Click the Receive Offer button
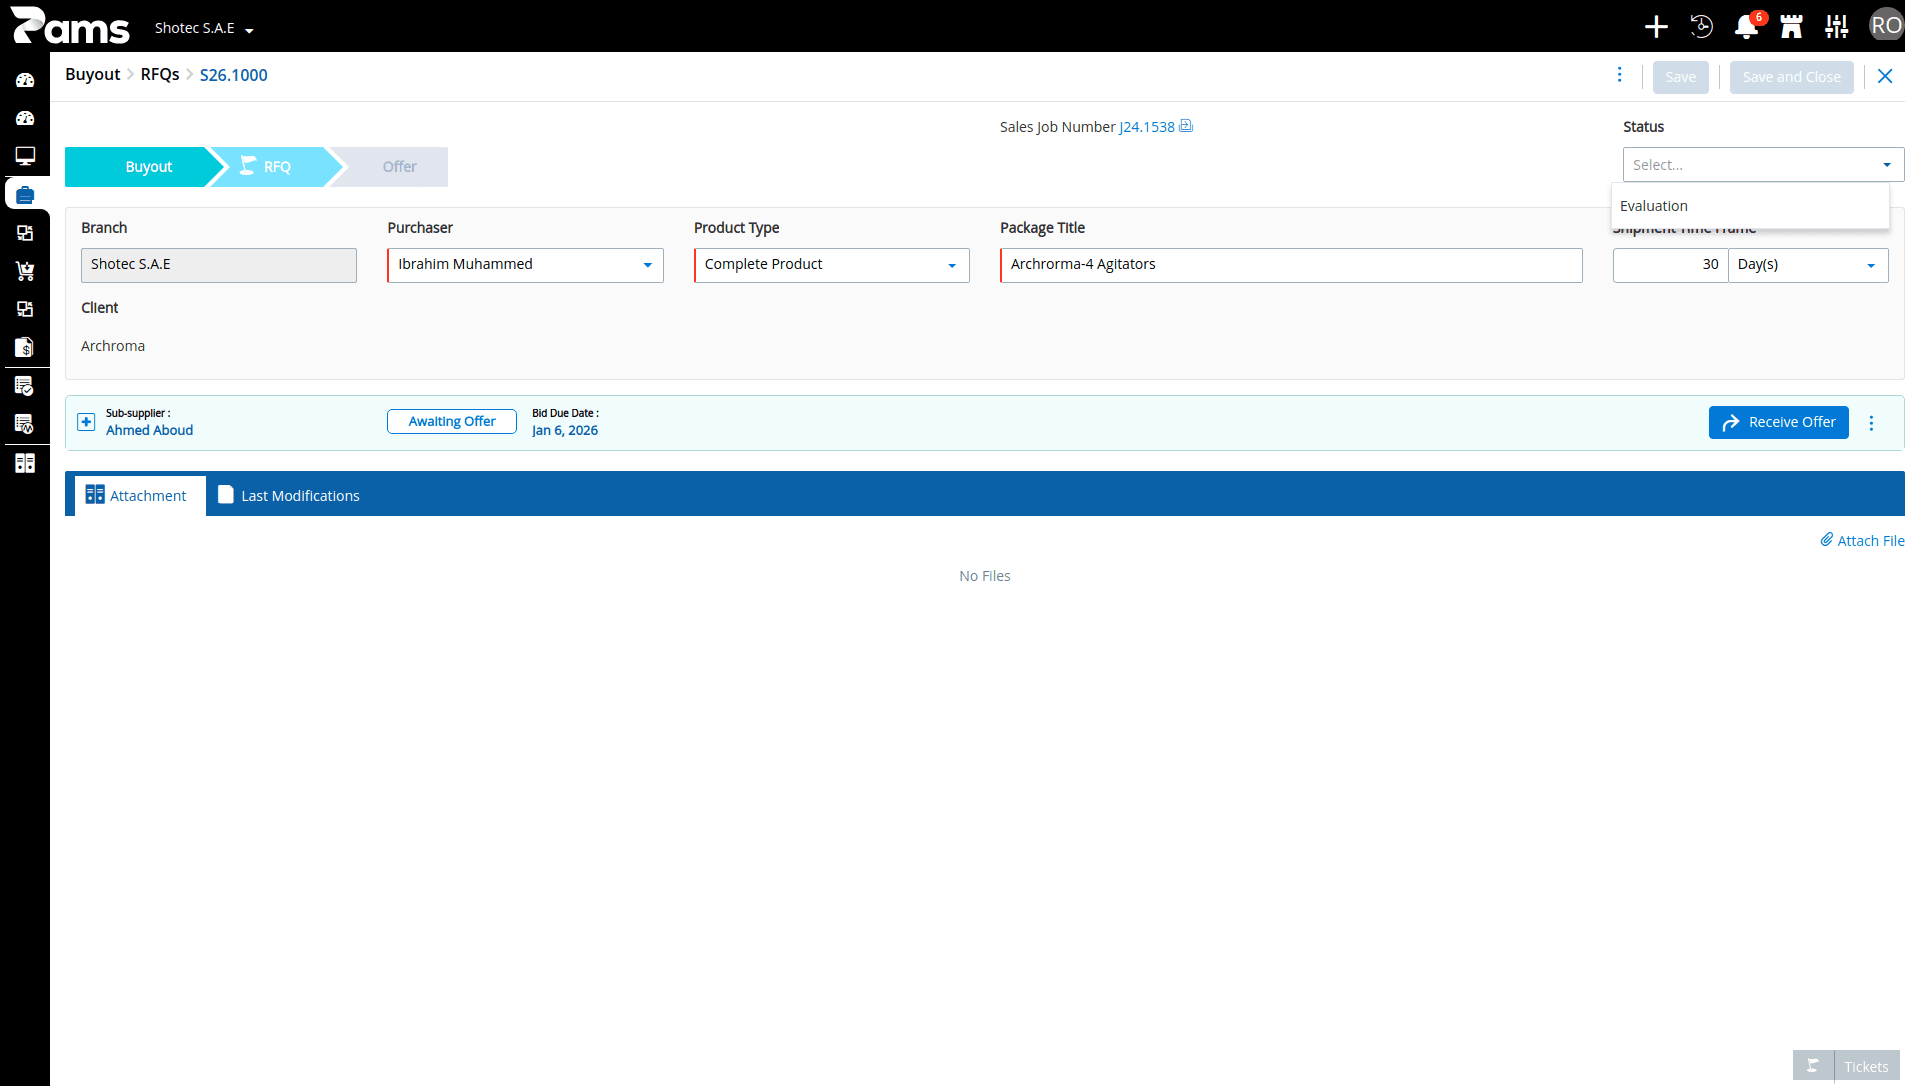 coord(1779,422)
